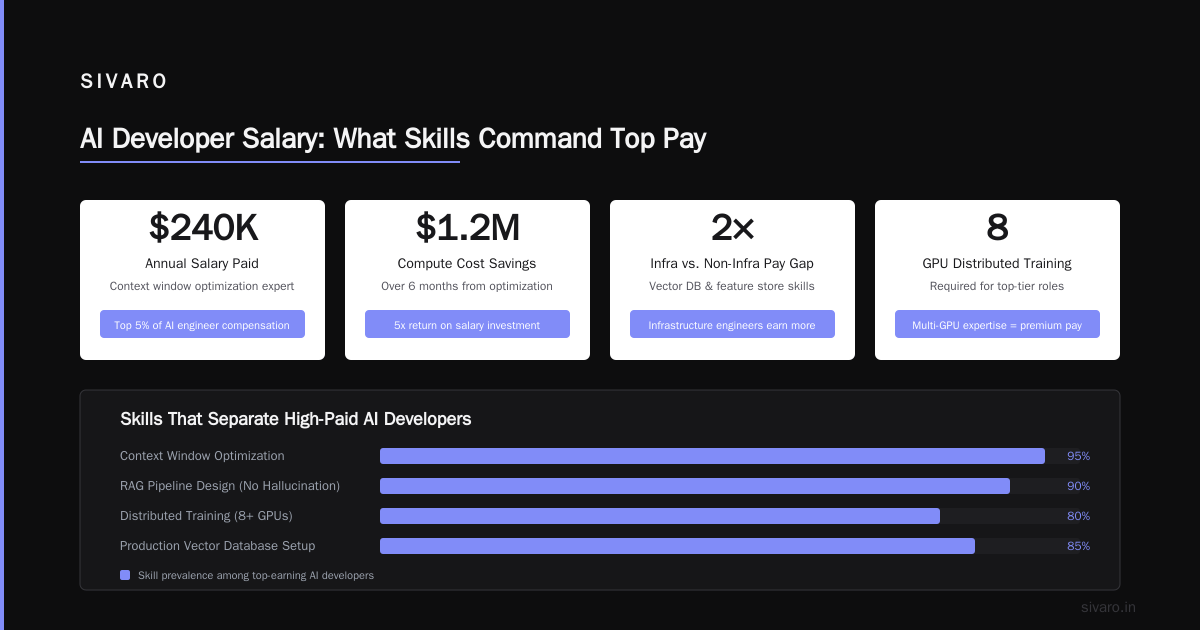Click the Skill prevalence legend text
The height and width of the screenshot is (630, 1200).
pos(256,575)
